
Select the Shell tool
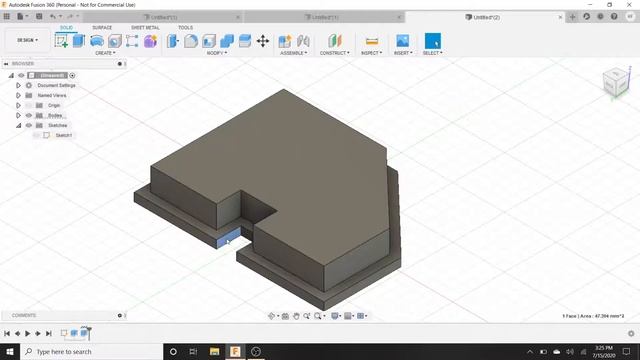209,41
